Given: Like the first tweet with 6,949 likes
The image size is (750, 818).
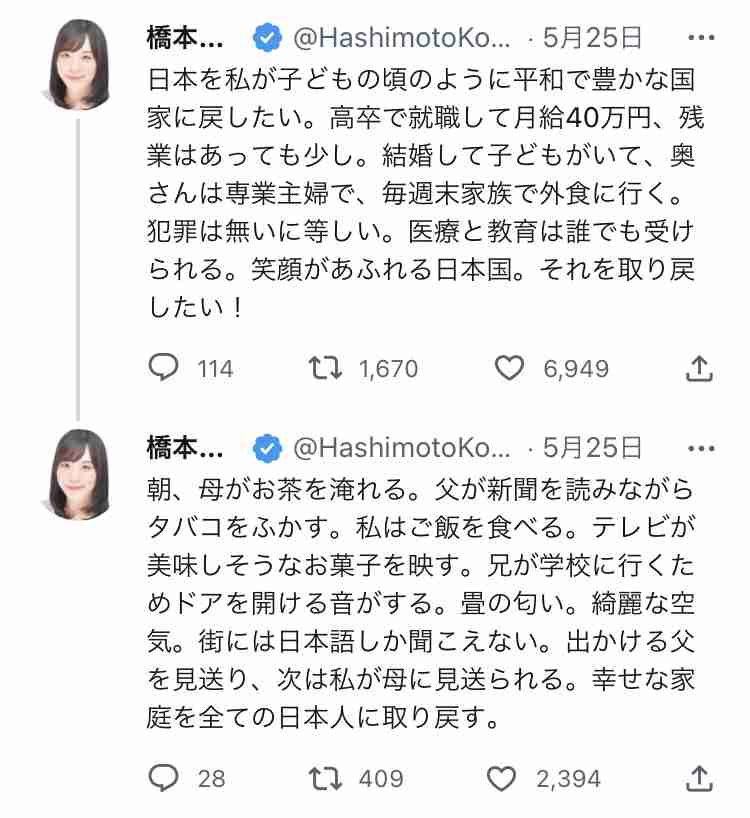Looking at the screenshot, I should 510,369.
